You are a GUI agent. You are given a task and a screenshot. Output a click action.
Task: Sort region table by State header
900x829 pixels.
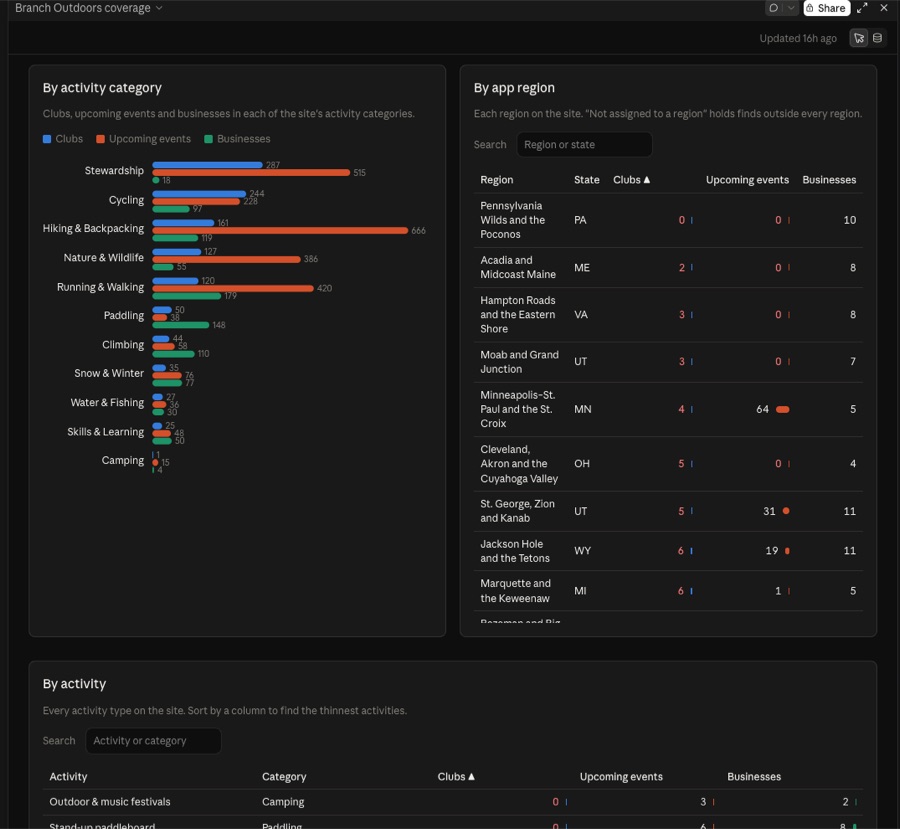coord(587,180)
